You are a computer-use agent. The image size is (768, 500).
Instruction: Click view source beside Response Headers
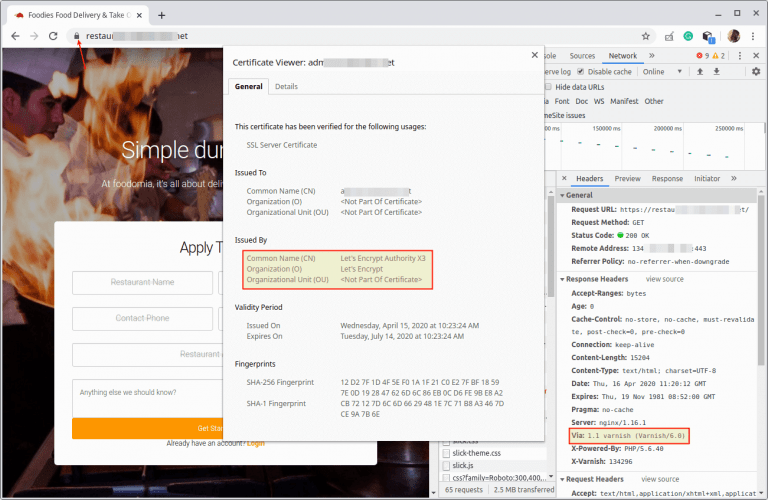(x=665, y=279)
